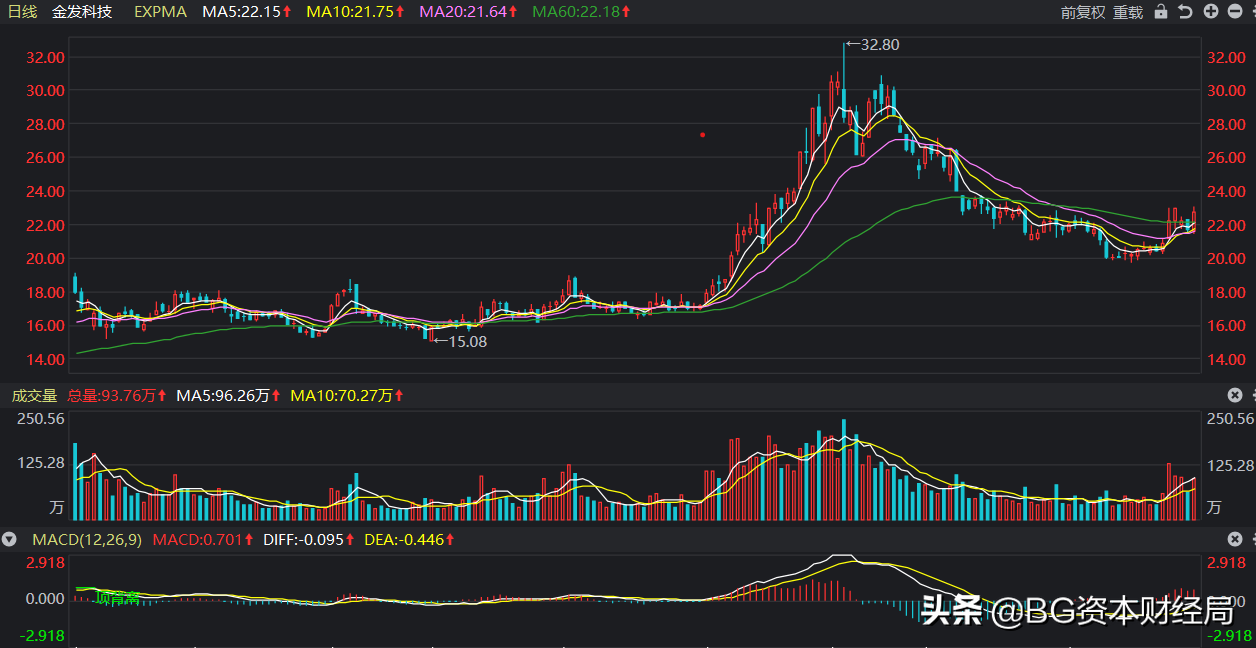Click the 成交量 panel title
Screen dimensions: 1256x648
click(34, 395)
